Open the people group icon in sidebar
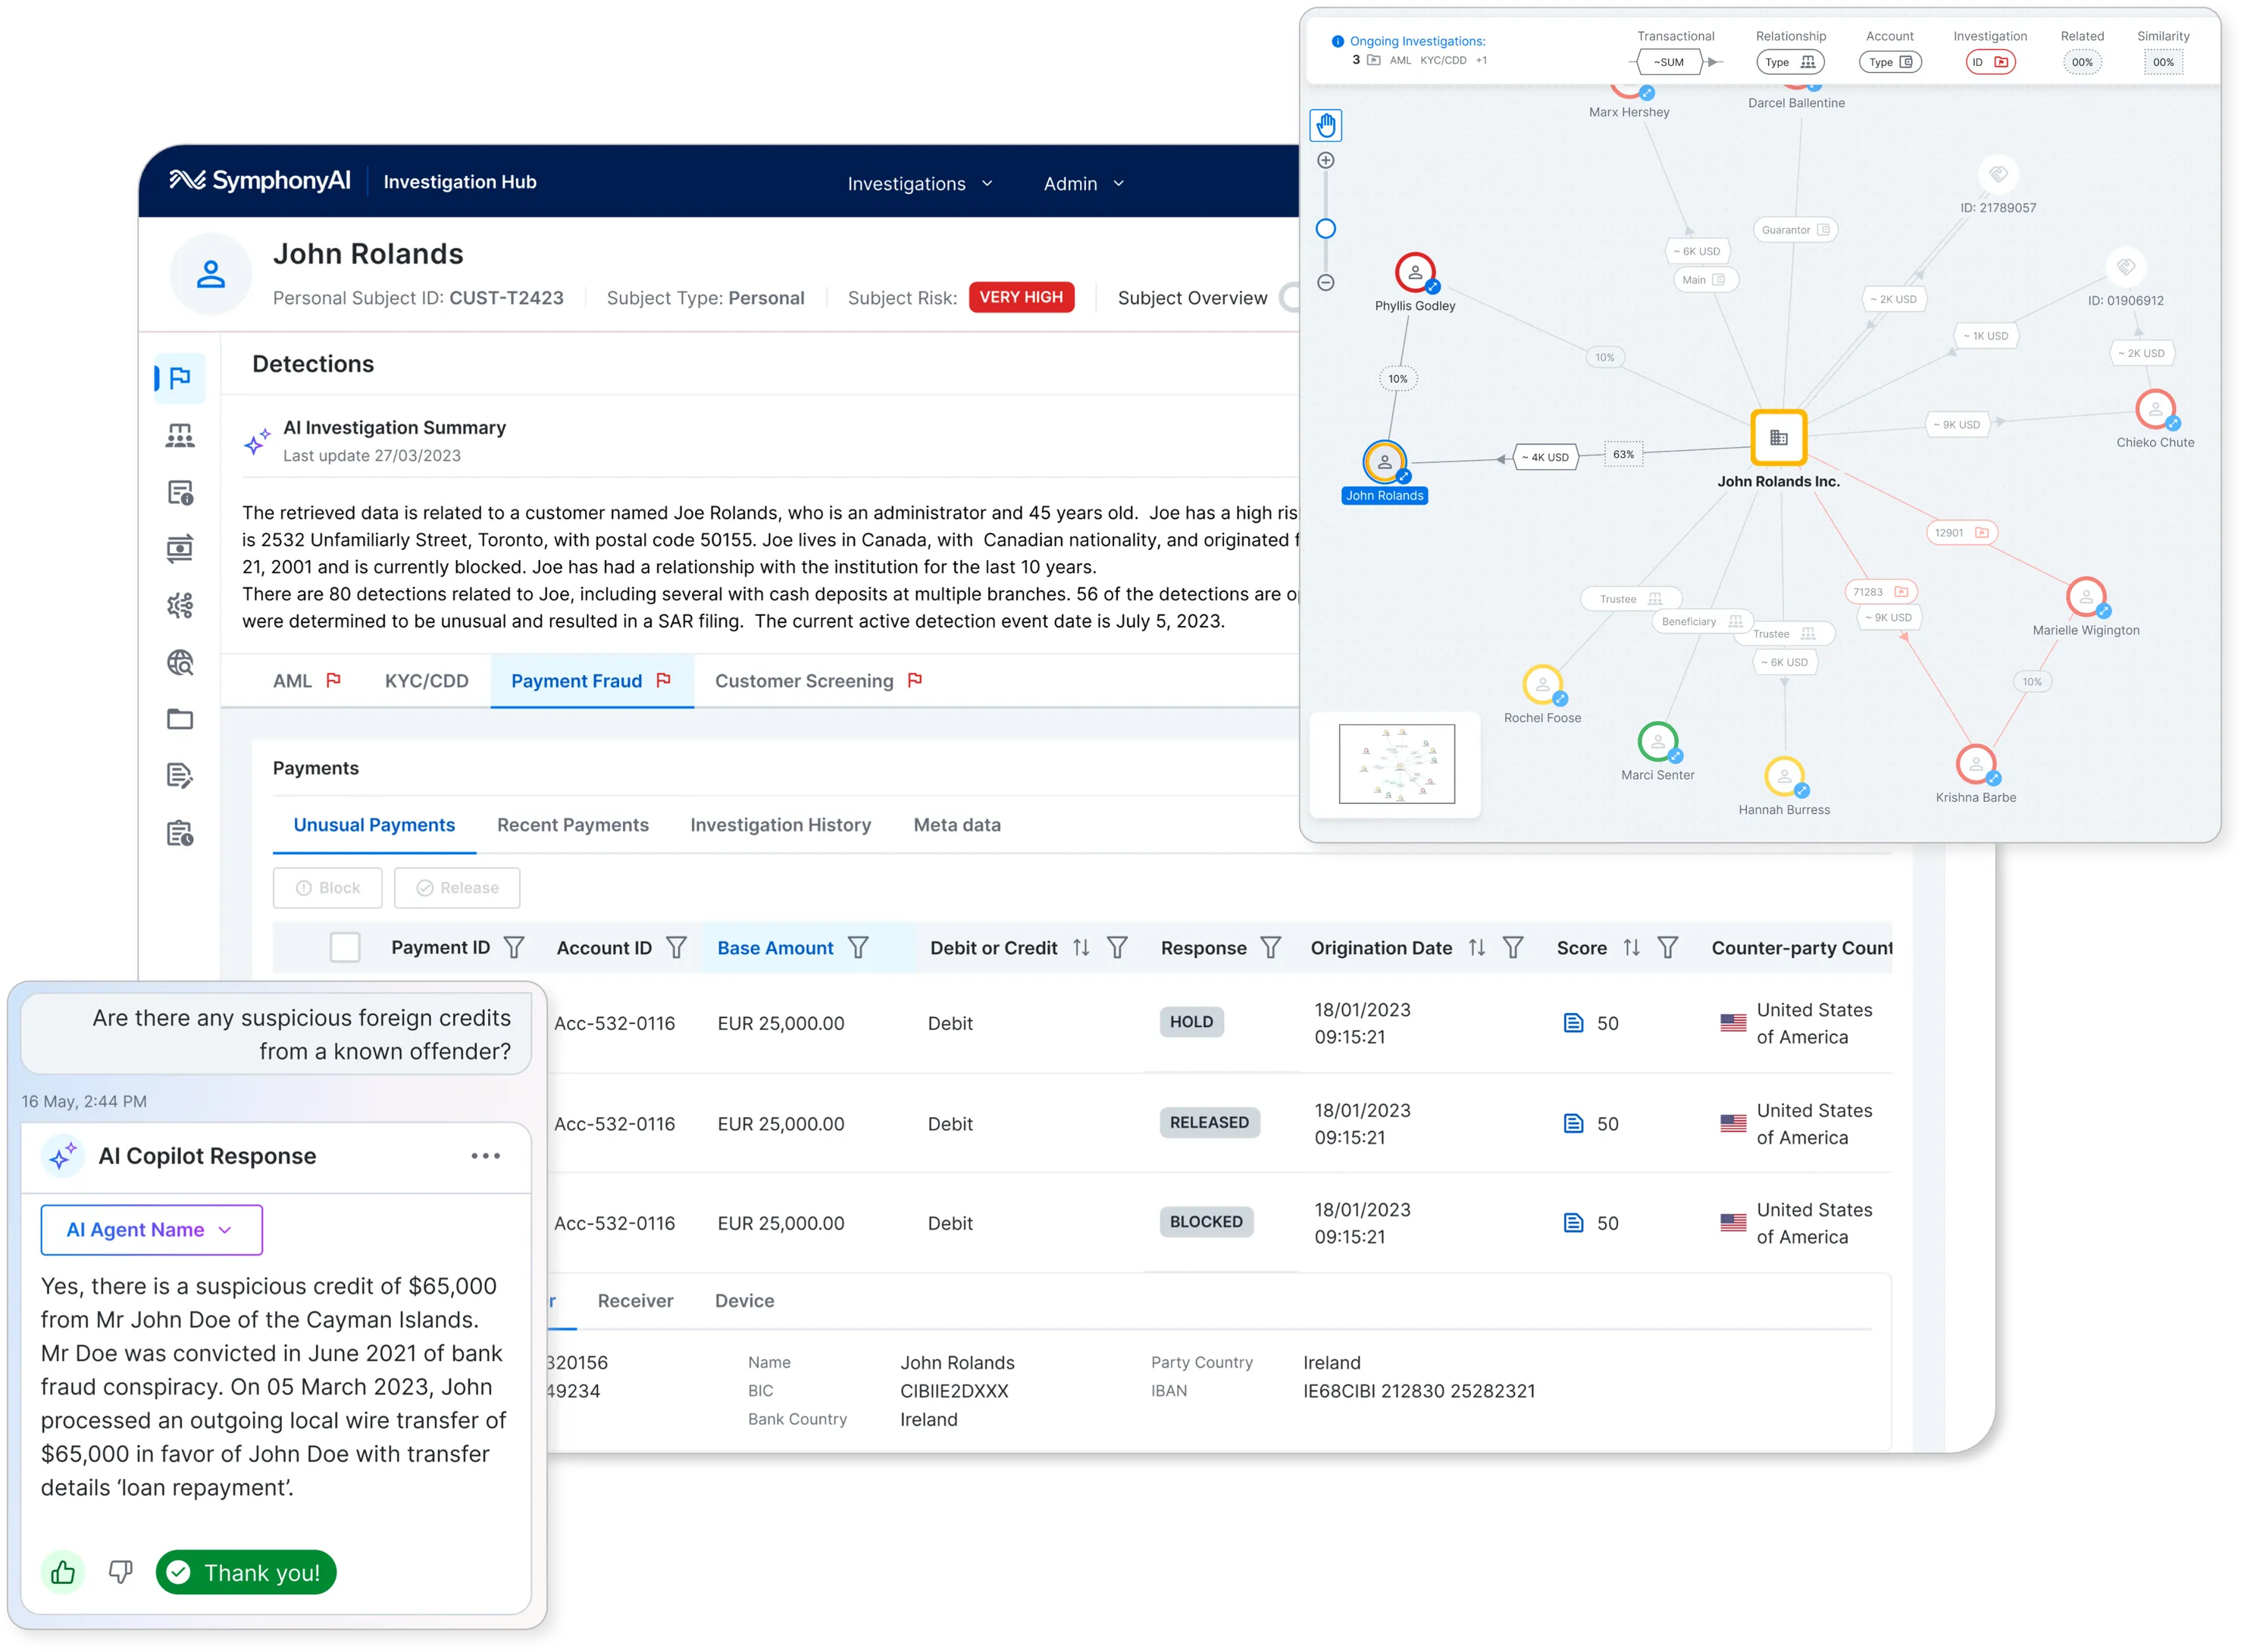This screenshot has height=1652, width=2244. pyautogui.click(x=180, y=436)
